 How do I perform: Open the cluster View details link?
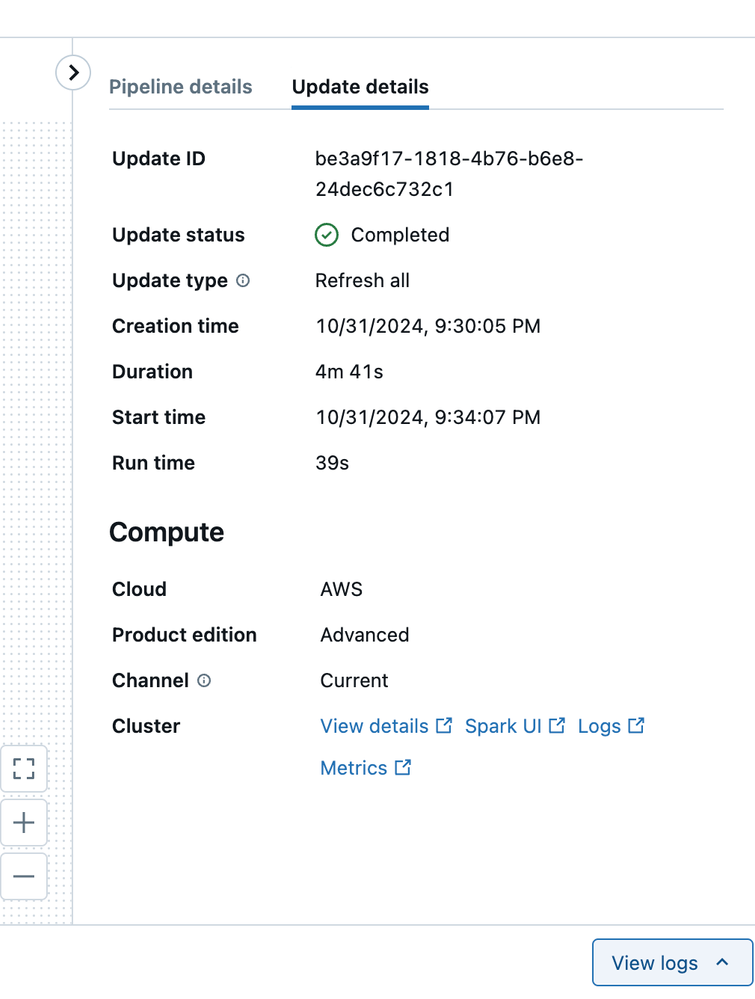[x=374, y=726]
